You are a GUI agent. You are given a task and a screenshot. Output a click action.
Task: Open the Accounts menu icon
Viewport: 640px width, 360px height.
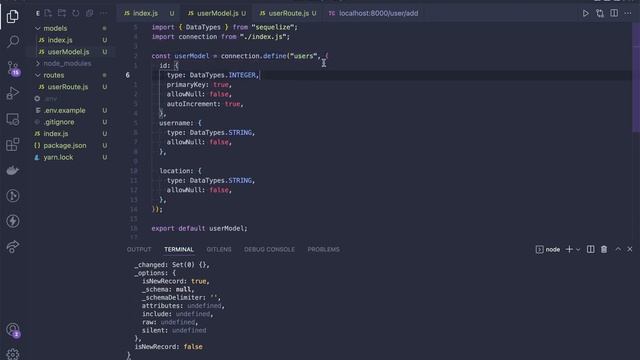pyautogui.click(x=13, y=330)
